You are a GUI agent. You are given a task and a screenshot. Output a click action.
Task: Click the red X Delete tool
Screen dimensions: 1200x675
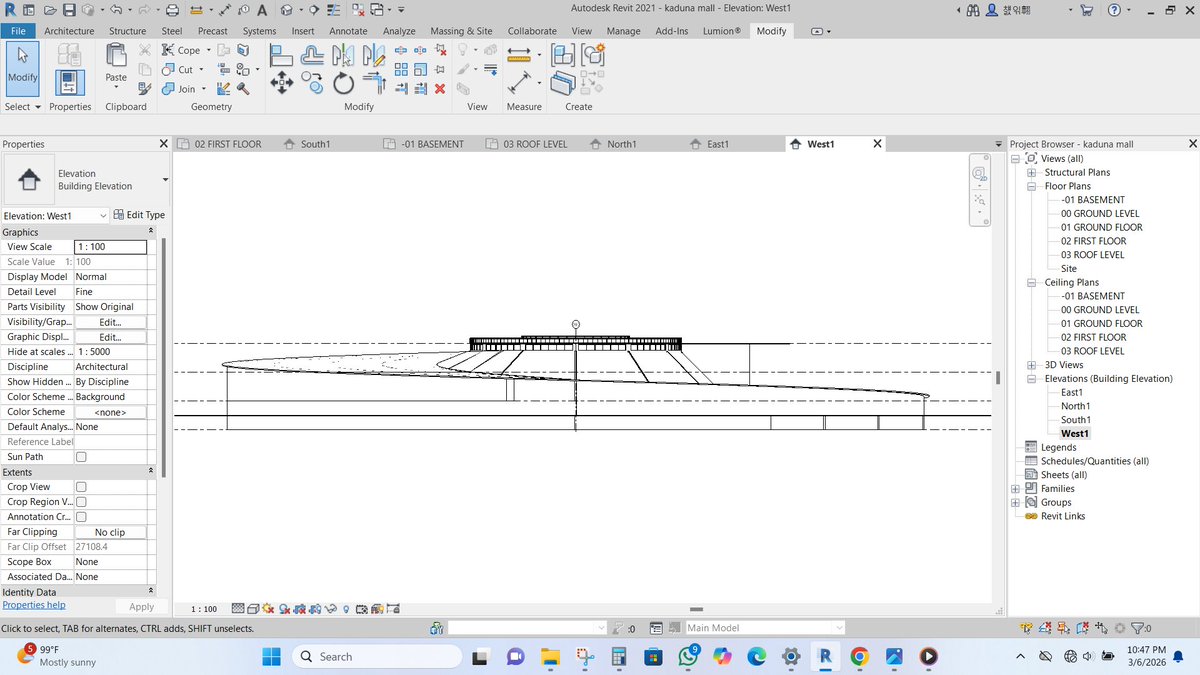(440, 89)
